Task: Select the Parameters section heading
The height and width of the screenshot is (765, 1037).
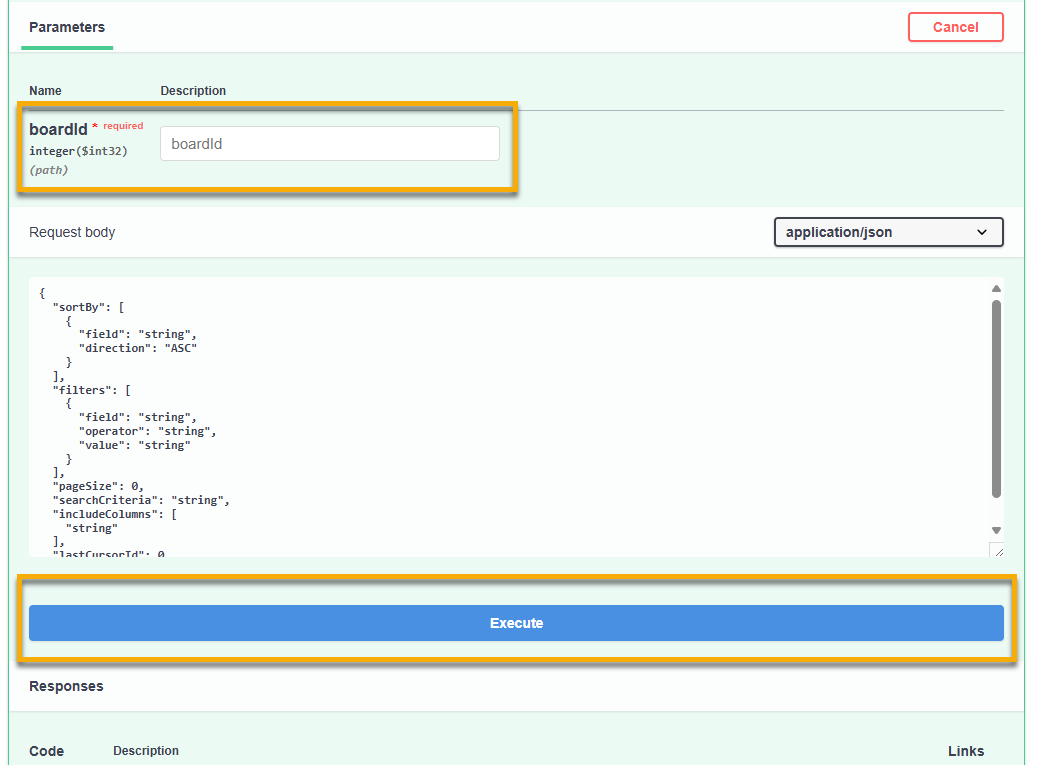Action: [66, 27]
